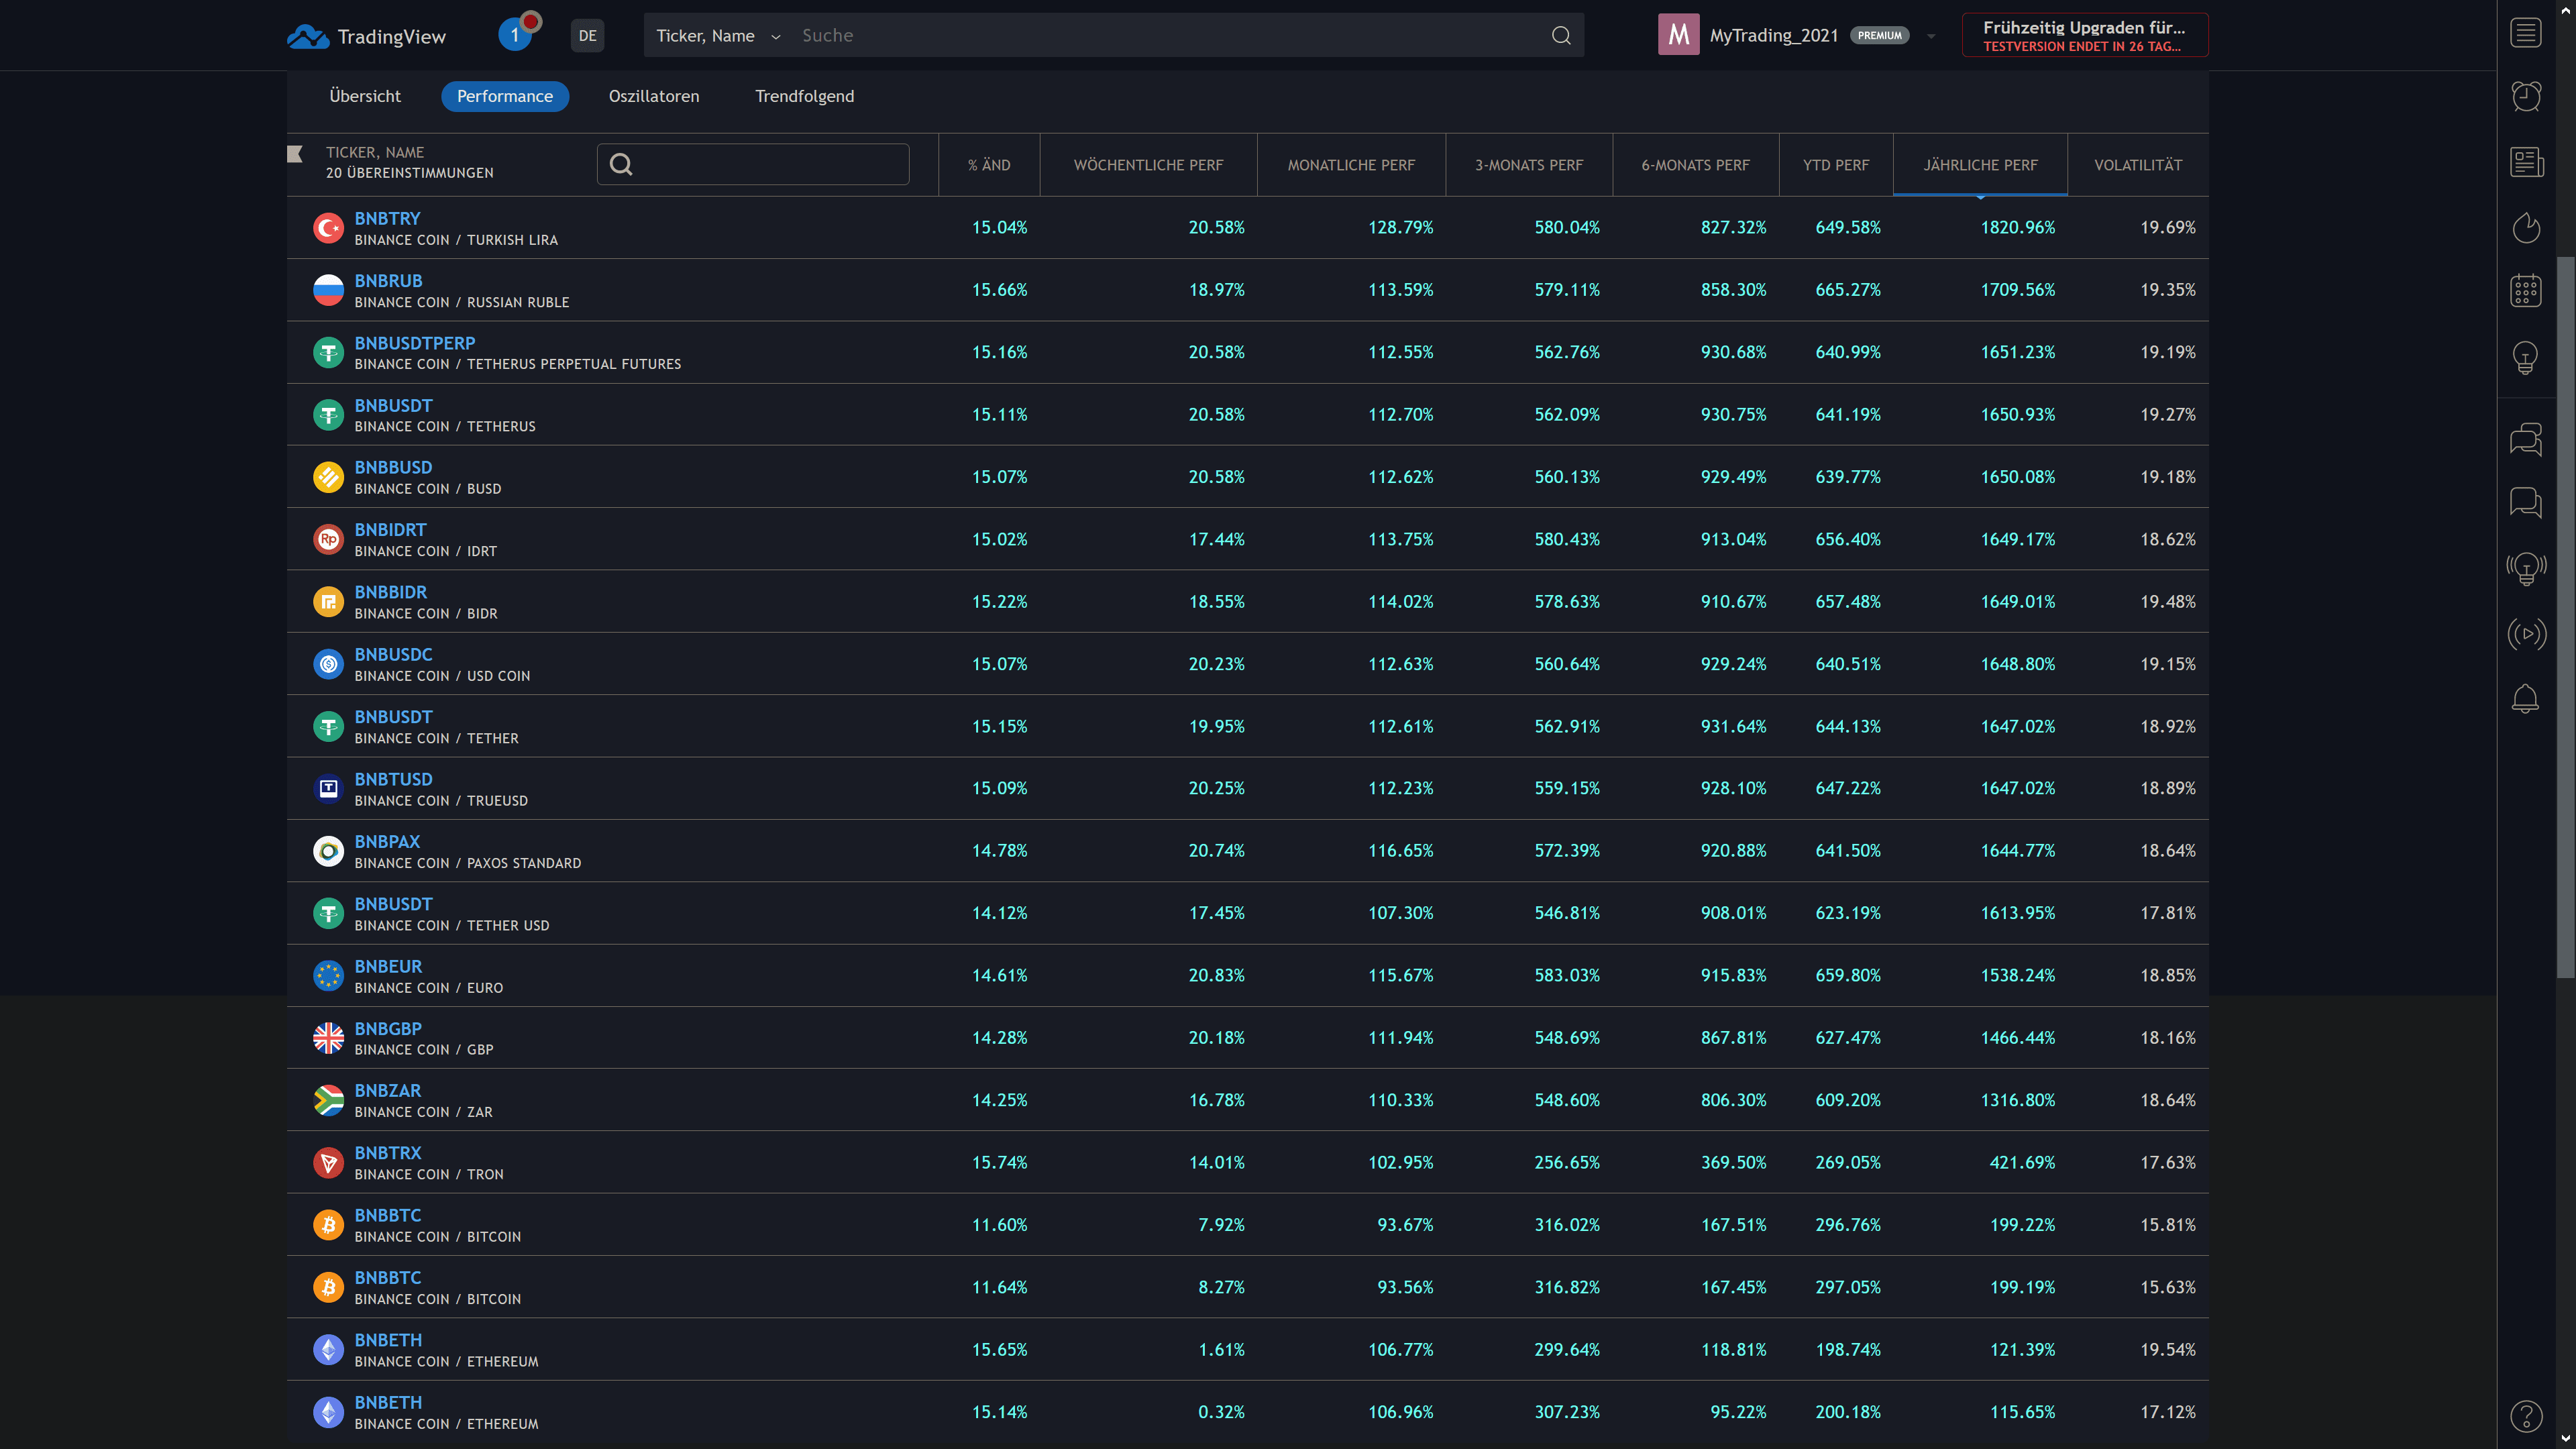Click the UK flag icon for BNBGBP
The image size is (2576, 1449).
(328, 1038)
